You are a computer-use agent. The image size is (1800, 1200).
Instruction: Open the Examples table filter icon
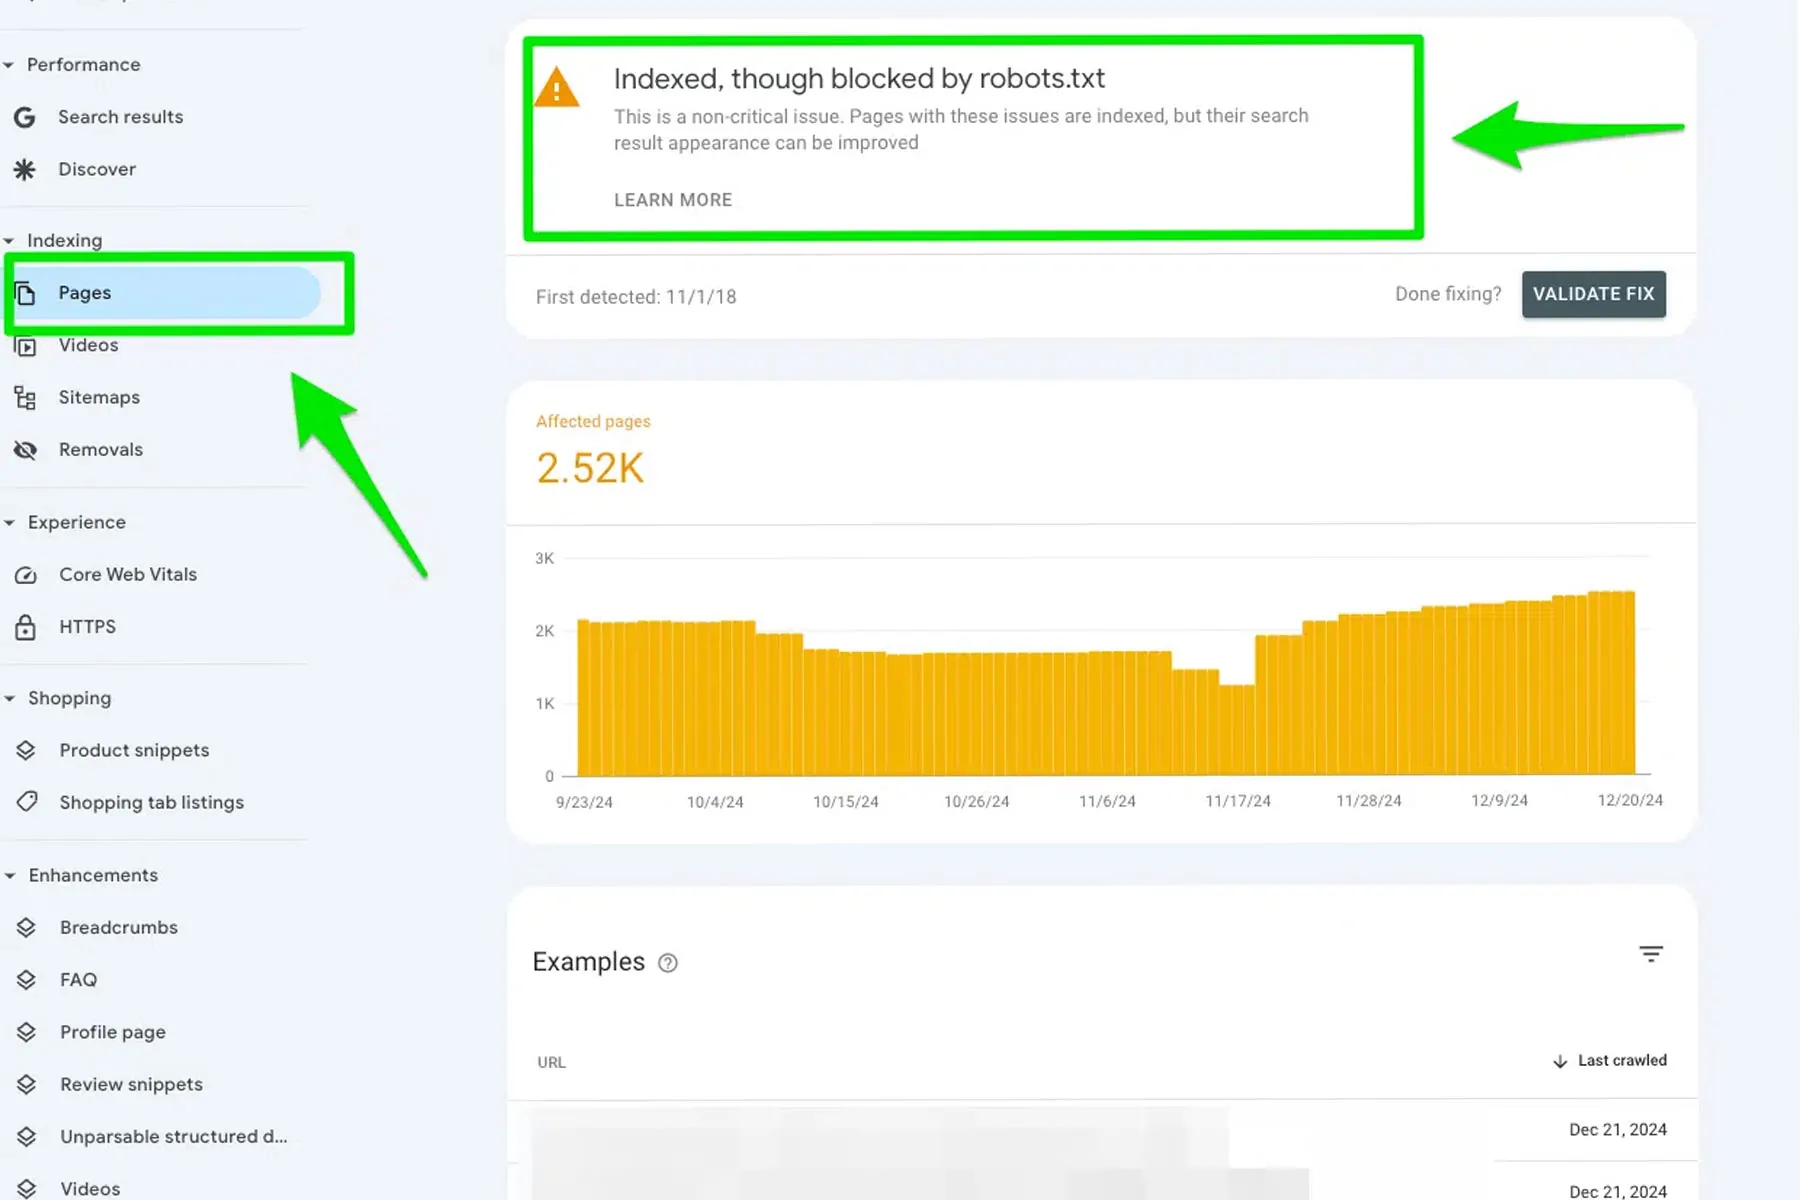pos(1651,954)
